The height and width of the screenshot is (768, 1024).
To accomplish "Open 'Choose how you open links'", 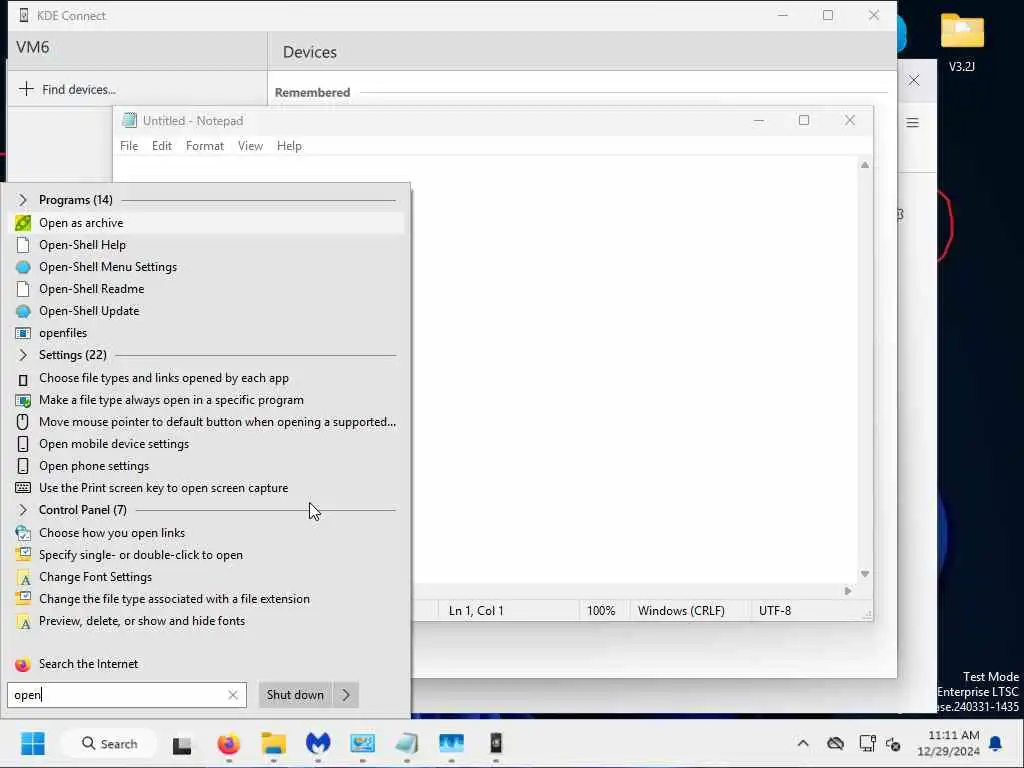I will 208,533.
